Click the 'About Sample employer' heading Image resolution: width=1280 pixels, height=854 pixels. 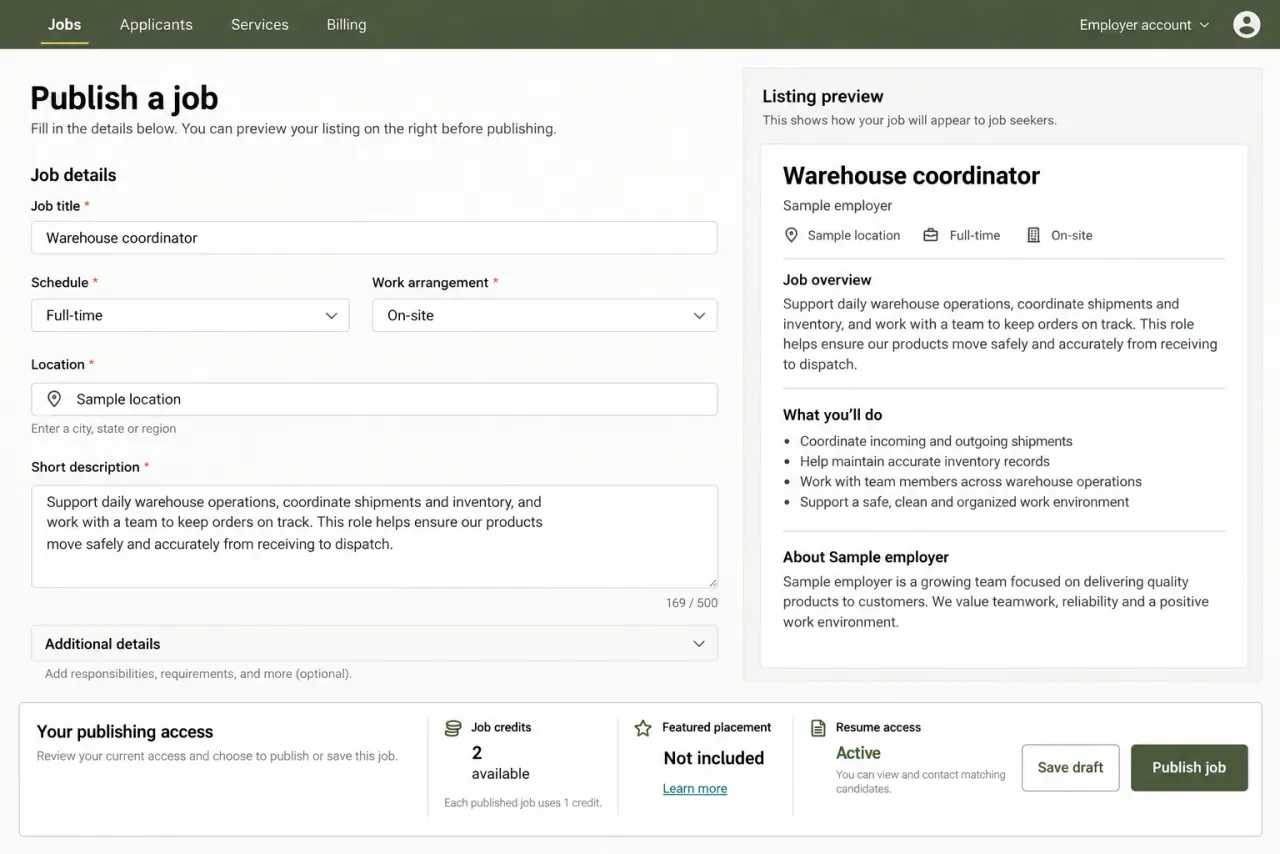coord(866,557)
